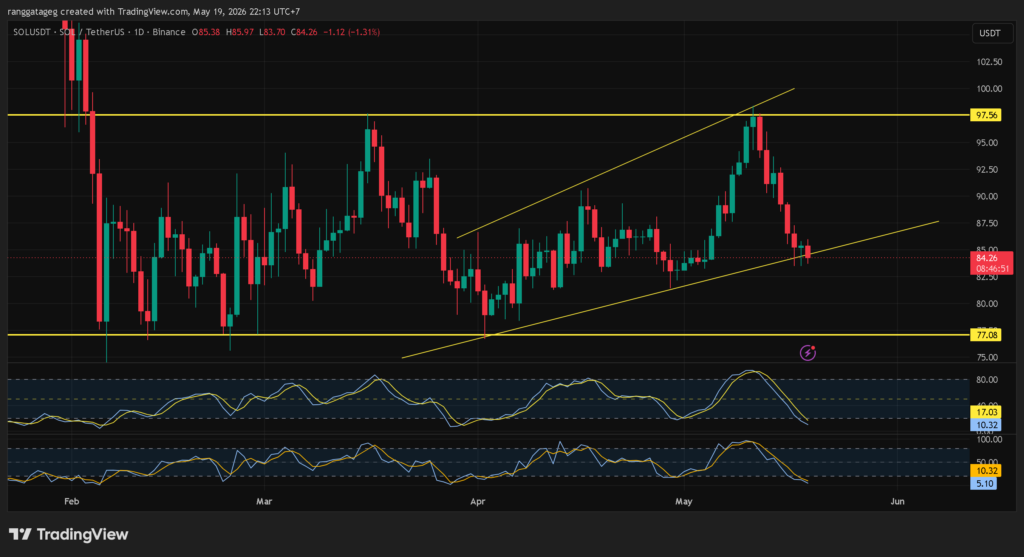
Task: Click the change value −1.12 (−1.31%)
Action: (353, 32)
